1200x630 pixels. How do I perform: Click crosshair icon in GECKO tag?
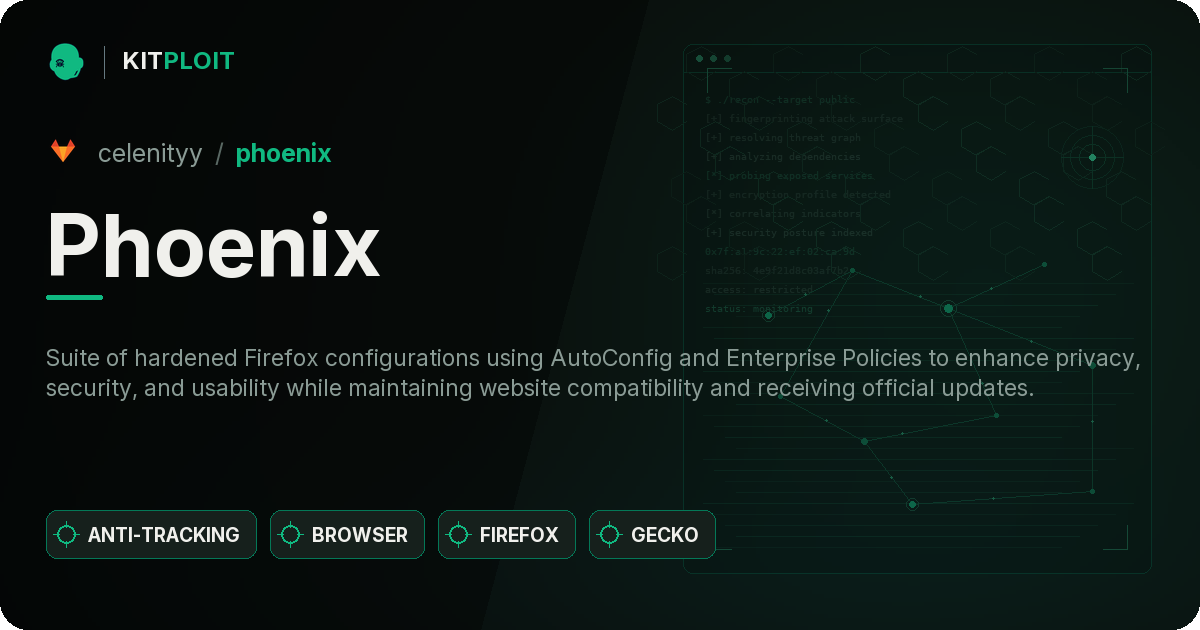(x=610, y=535)
